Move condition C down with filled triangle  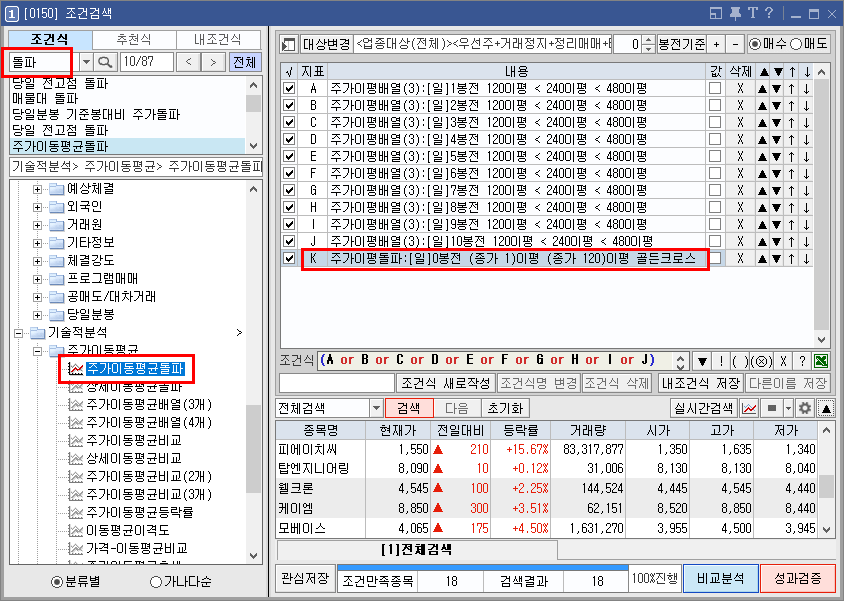[777, 123]
